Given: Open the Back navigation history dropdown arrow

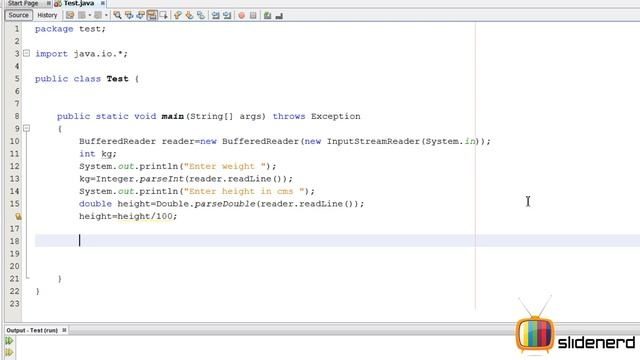Looking at the screenshot, I should (x=90, y=16).
